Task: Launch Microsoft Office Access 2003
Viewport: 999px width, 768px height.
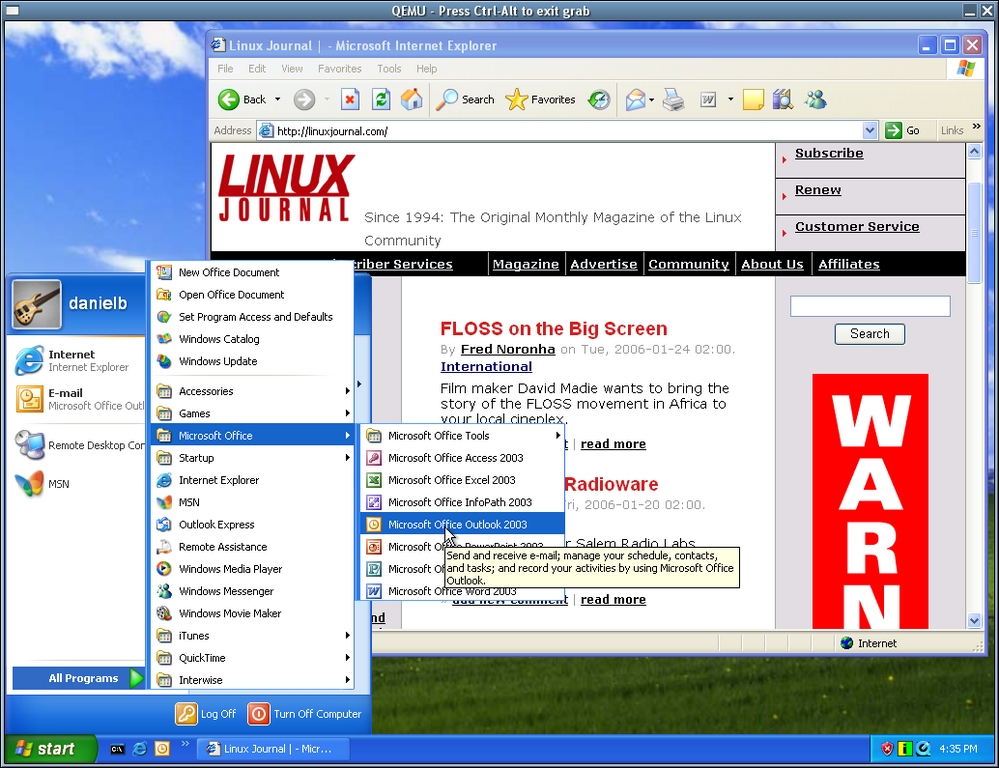Action: coord(455,458)
